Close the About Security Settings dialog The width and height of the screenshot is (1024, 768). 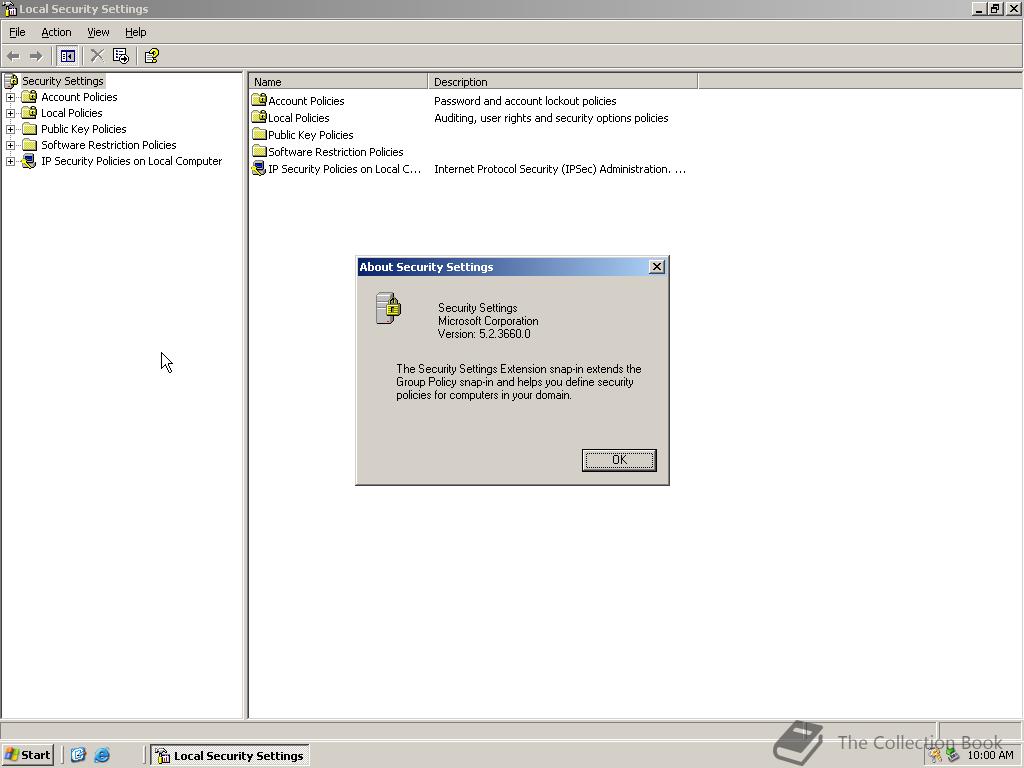[657, 266]
